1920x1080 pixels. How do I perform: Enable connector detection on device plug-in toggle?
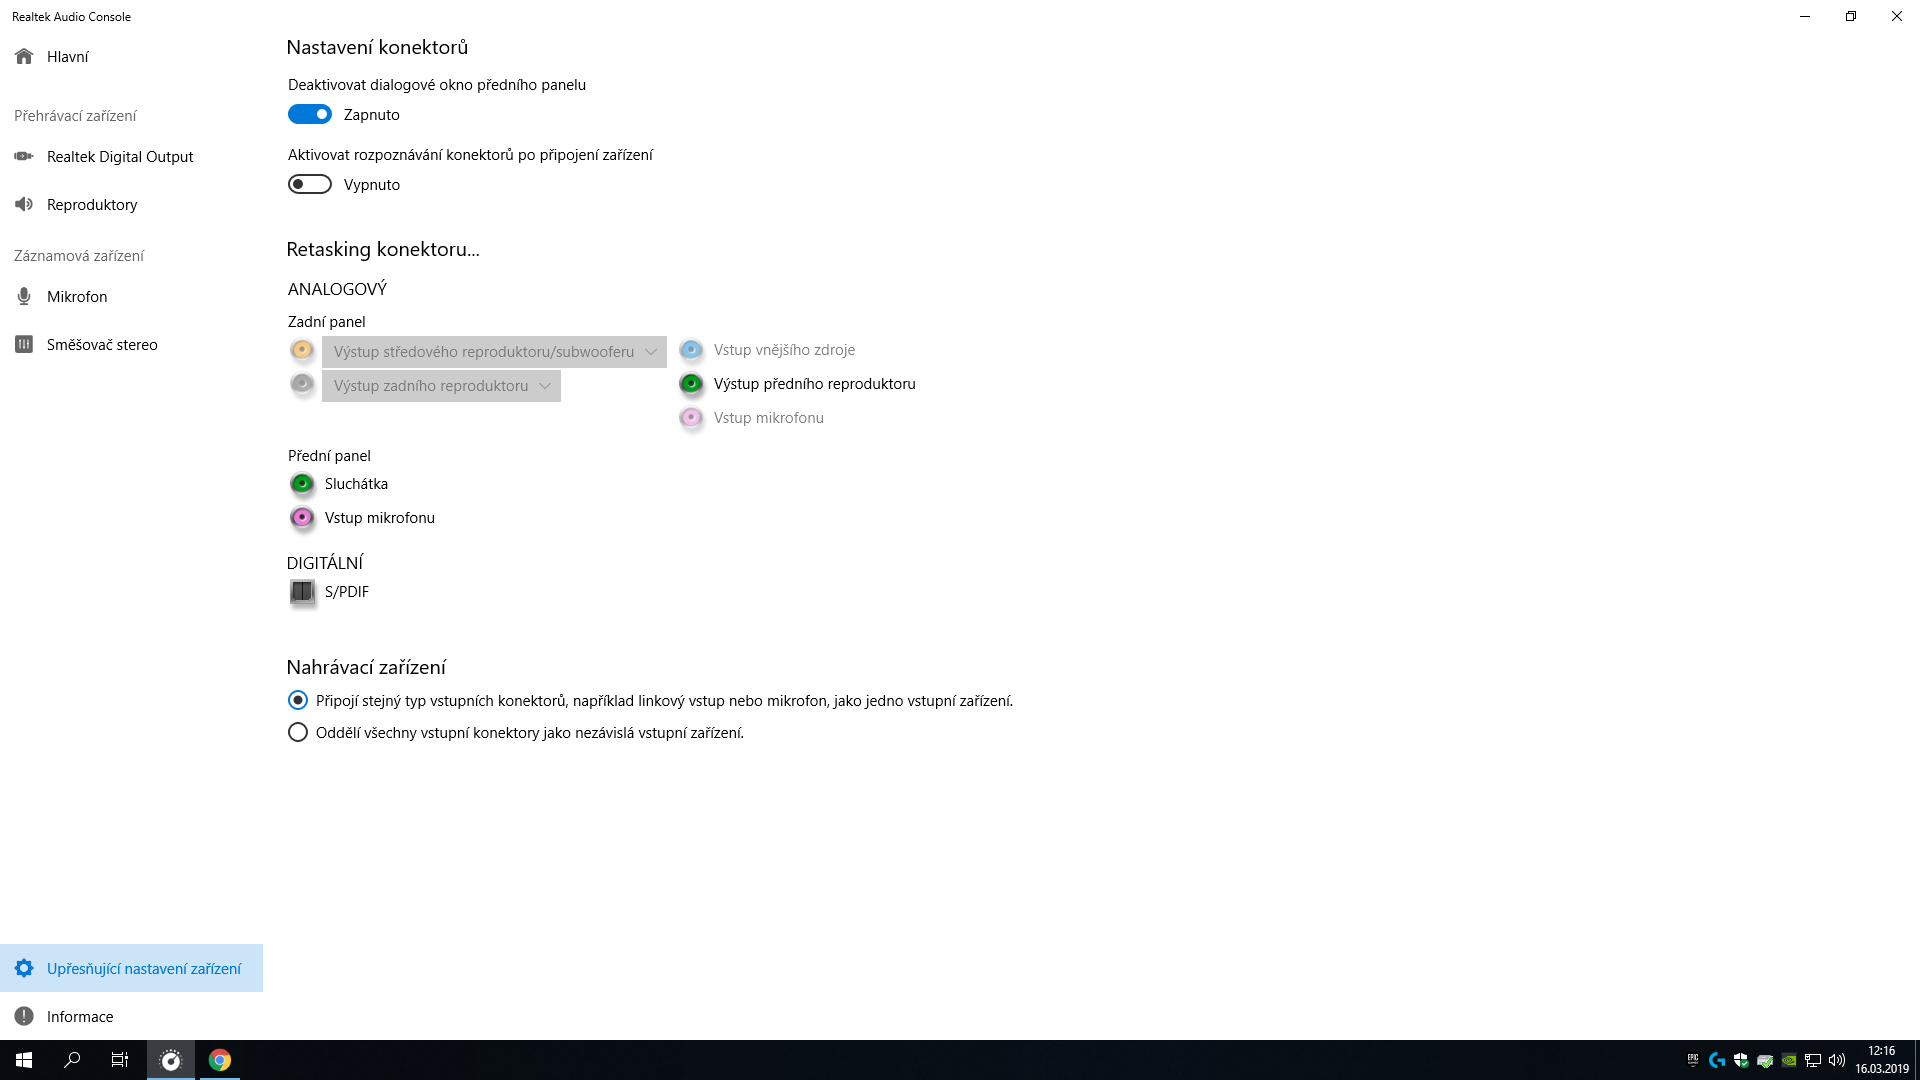point(310,185)
